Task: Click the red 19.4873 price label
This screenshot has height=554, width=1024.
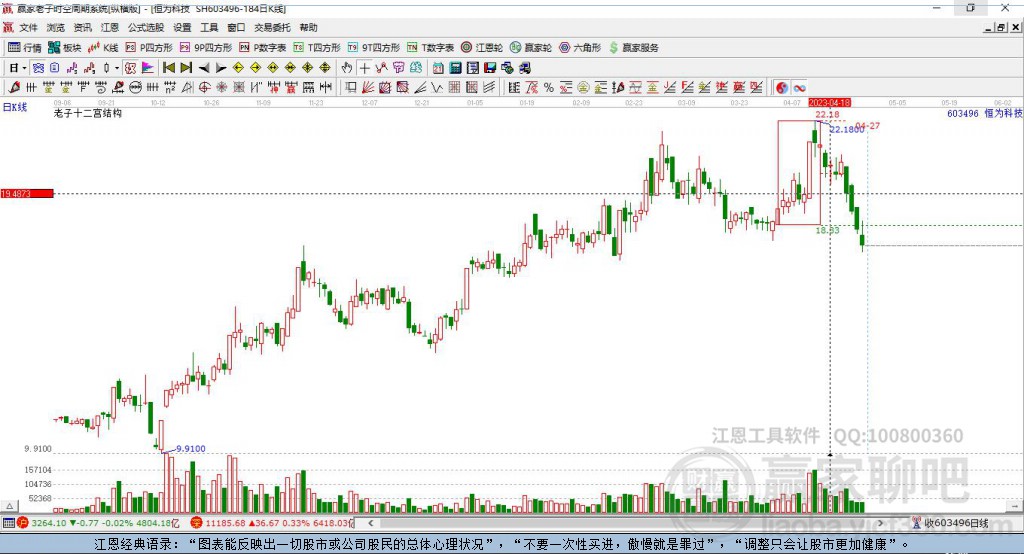Action: coord(27,193)
